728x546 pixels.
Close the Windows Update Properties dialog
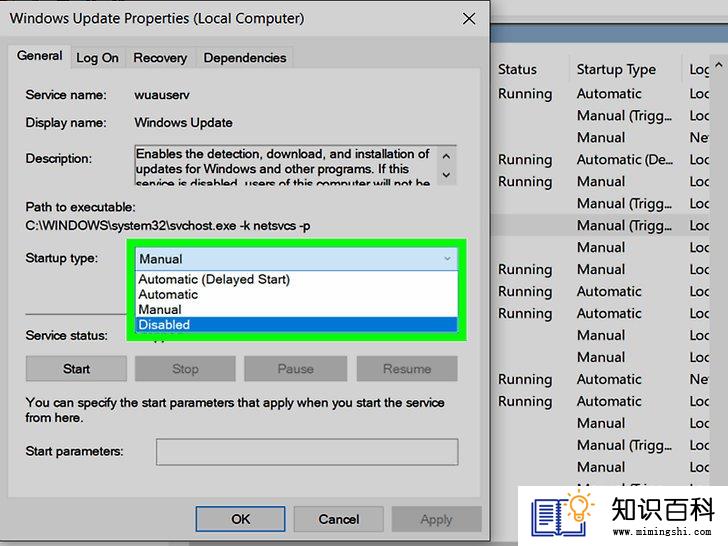469,19
